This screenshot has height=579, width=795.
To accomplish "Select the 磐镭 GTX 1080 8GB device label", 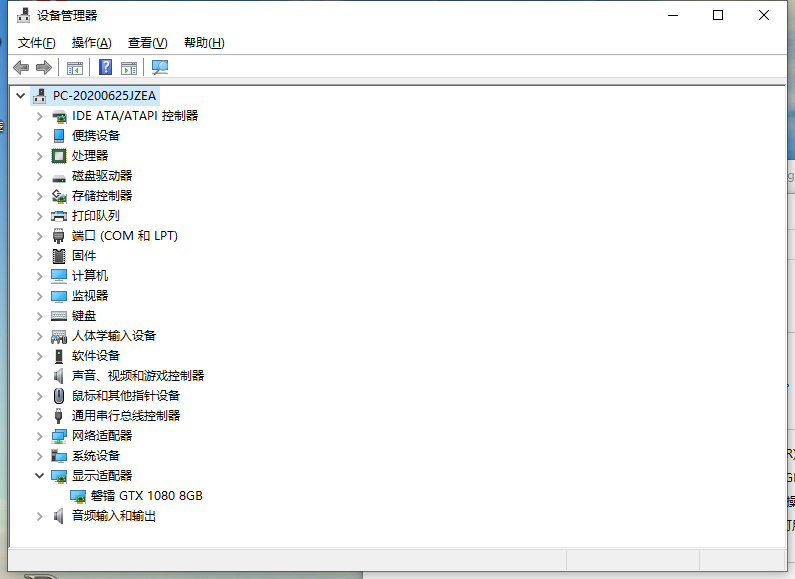I will 147,496.
